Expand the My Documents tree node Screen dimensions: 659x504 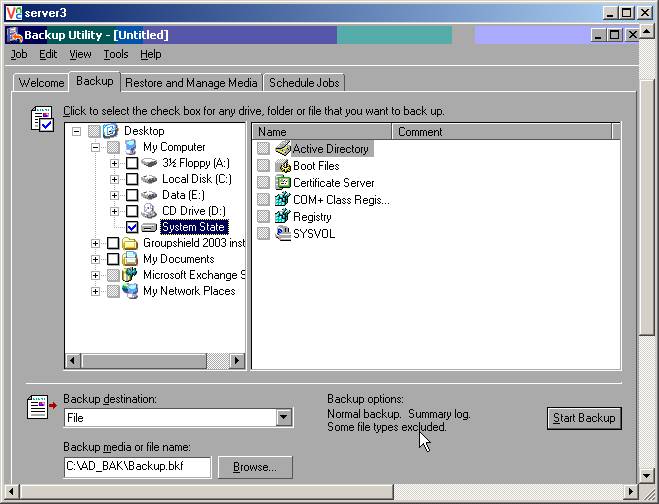pos(96,259)
